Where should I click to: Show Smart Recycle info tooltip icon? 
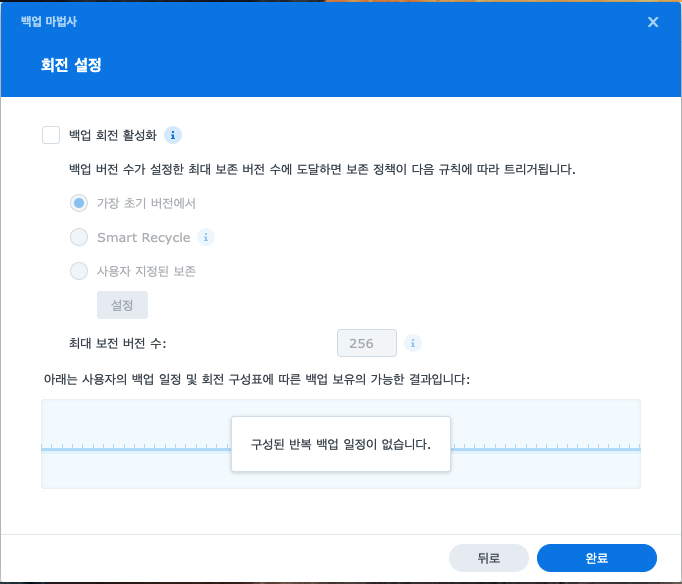[x=206, y=237]
